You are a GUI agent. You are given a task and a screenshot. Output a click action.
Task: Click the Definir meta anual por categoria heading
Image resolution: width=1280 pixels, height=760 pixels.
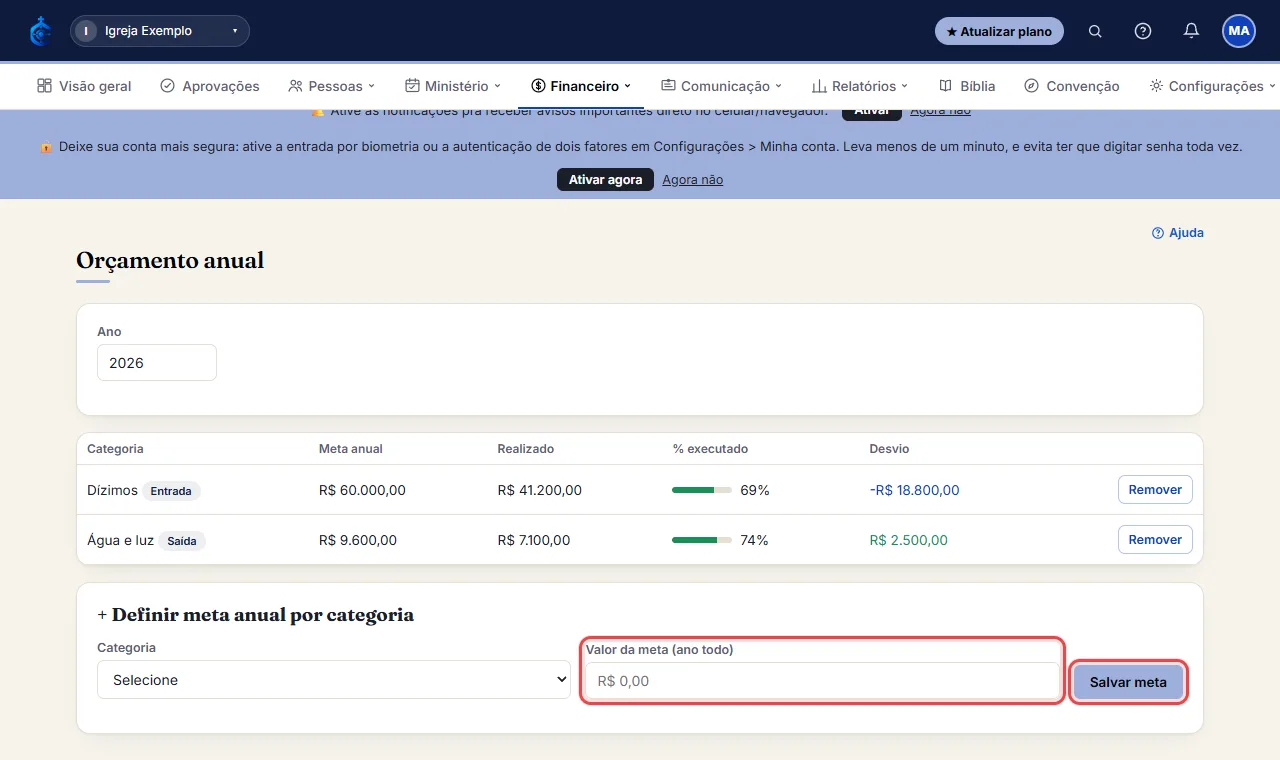point(255,615)
